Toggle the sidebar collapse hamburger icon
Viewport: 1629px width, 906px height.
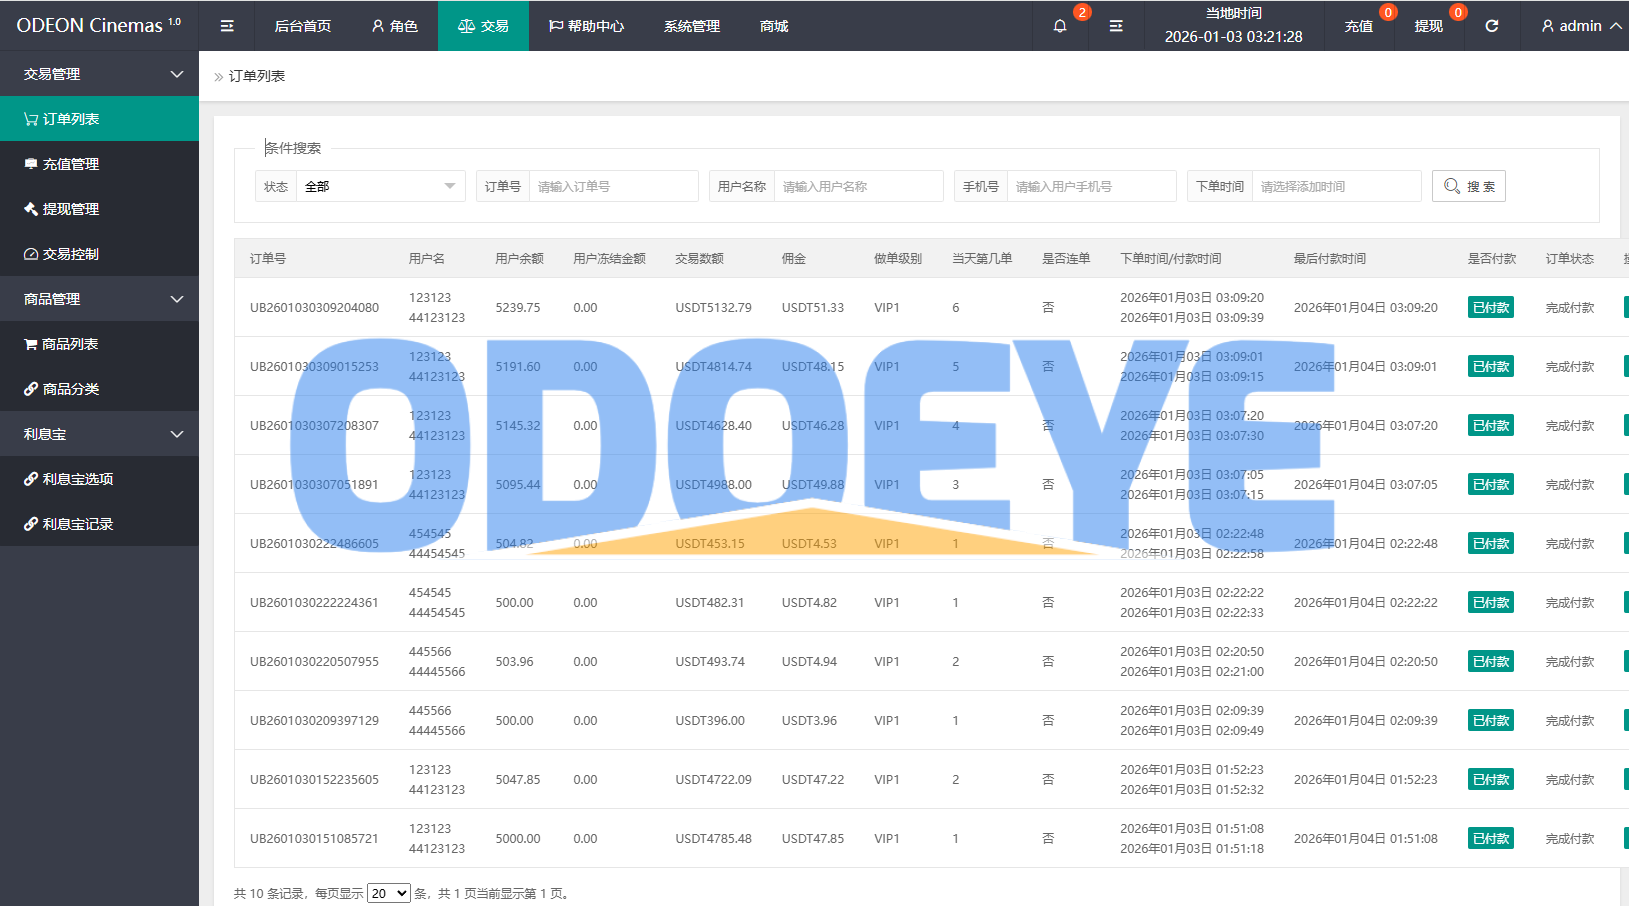pos(227,26)
